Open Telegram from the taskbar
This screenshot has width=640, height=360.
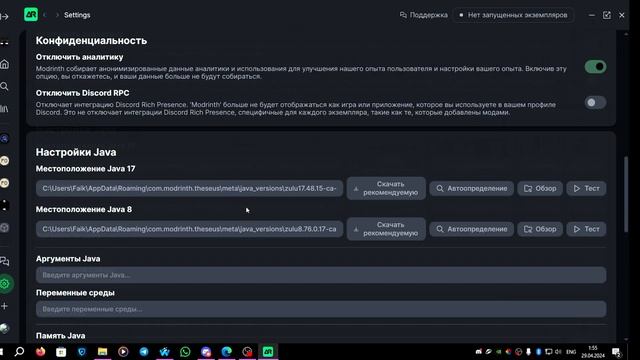144,351
